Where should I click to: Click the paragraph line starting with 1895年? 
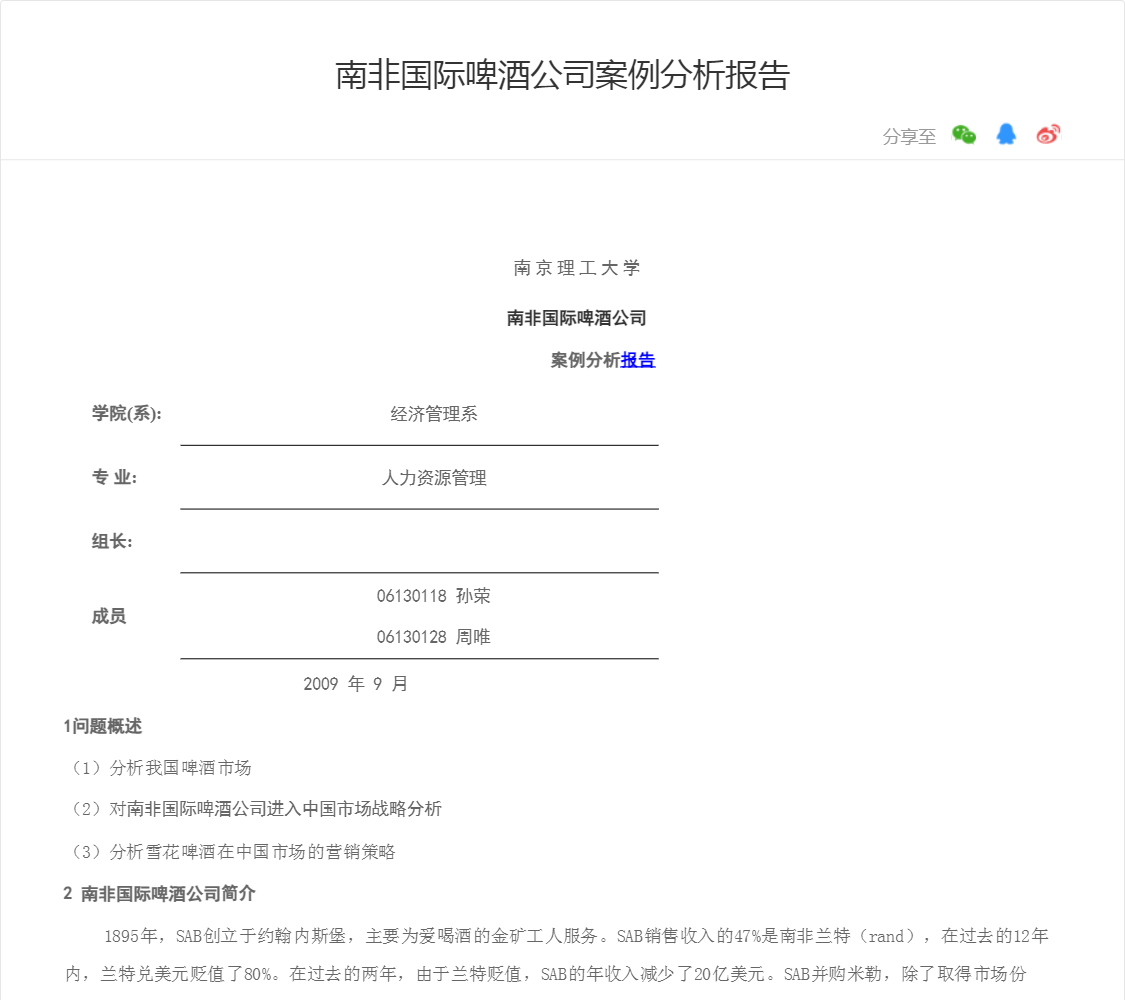[576, 936]
